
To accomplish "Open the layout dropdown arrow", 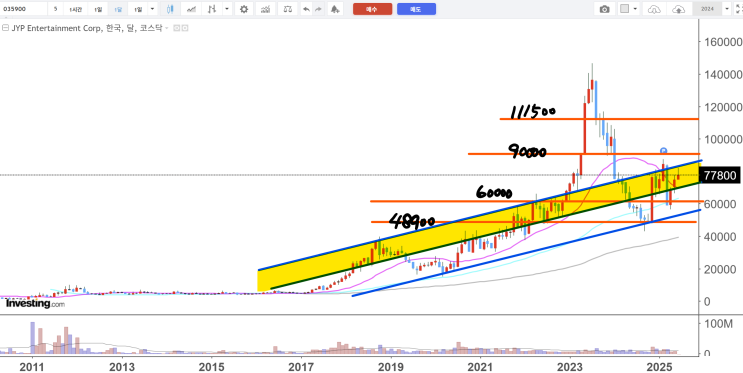I will pos(635,9).
